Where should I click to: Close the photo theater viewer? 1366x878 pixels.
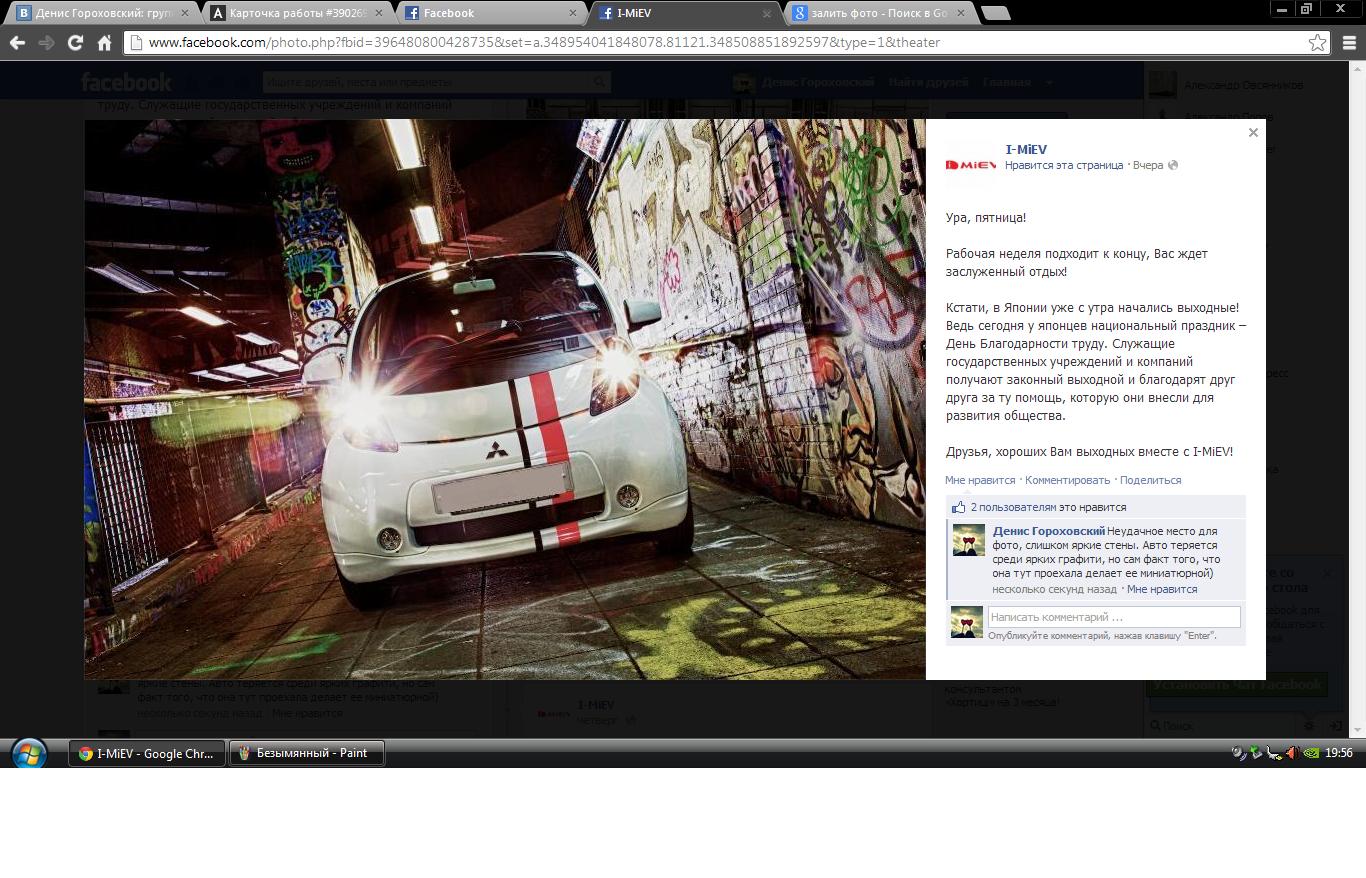tap(1253, 133)
